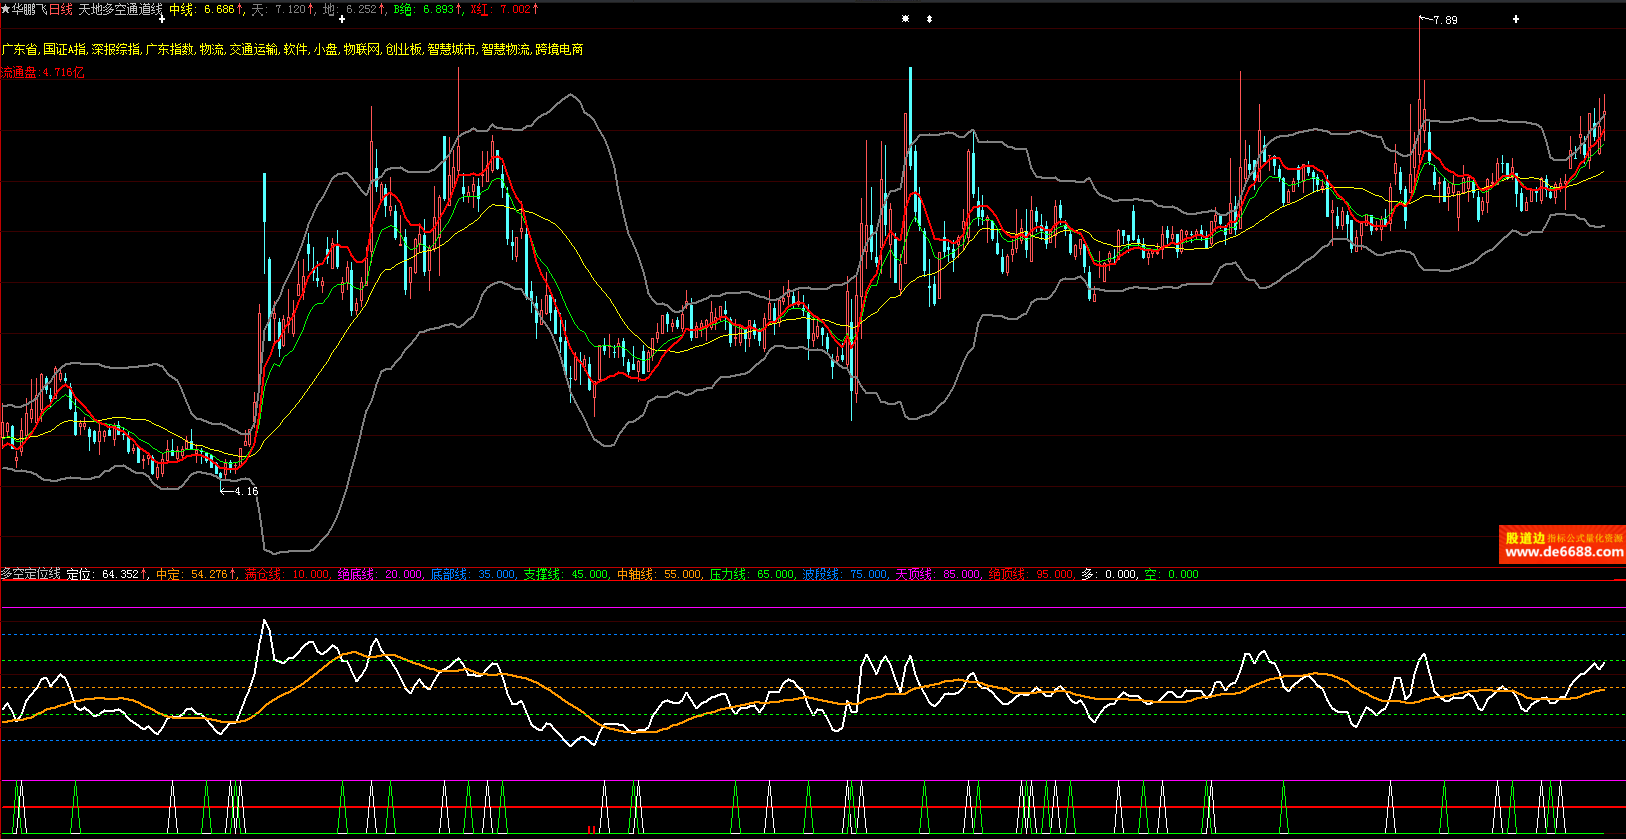
Task: Open the 跨境电商 sector tag
Action: pos(559,49)
